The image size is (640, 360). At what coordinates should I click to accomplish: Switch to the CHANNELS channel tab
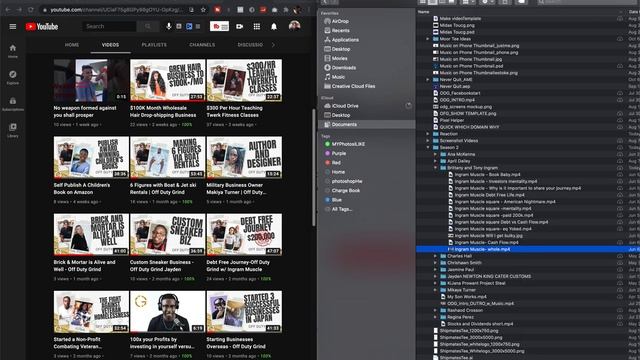[202, 45]
